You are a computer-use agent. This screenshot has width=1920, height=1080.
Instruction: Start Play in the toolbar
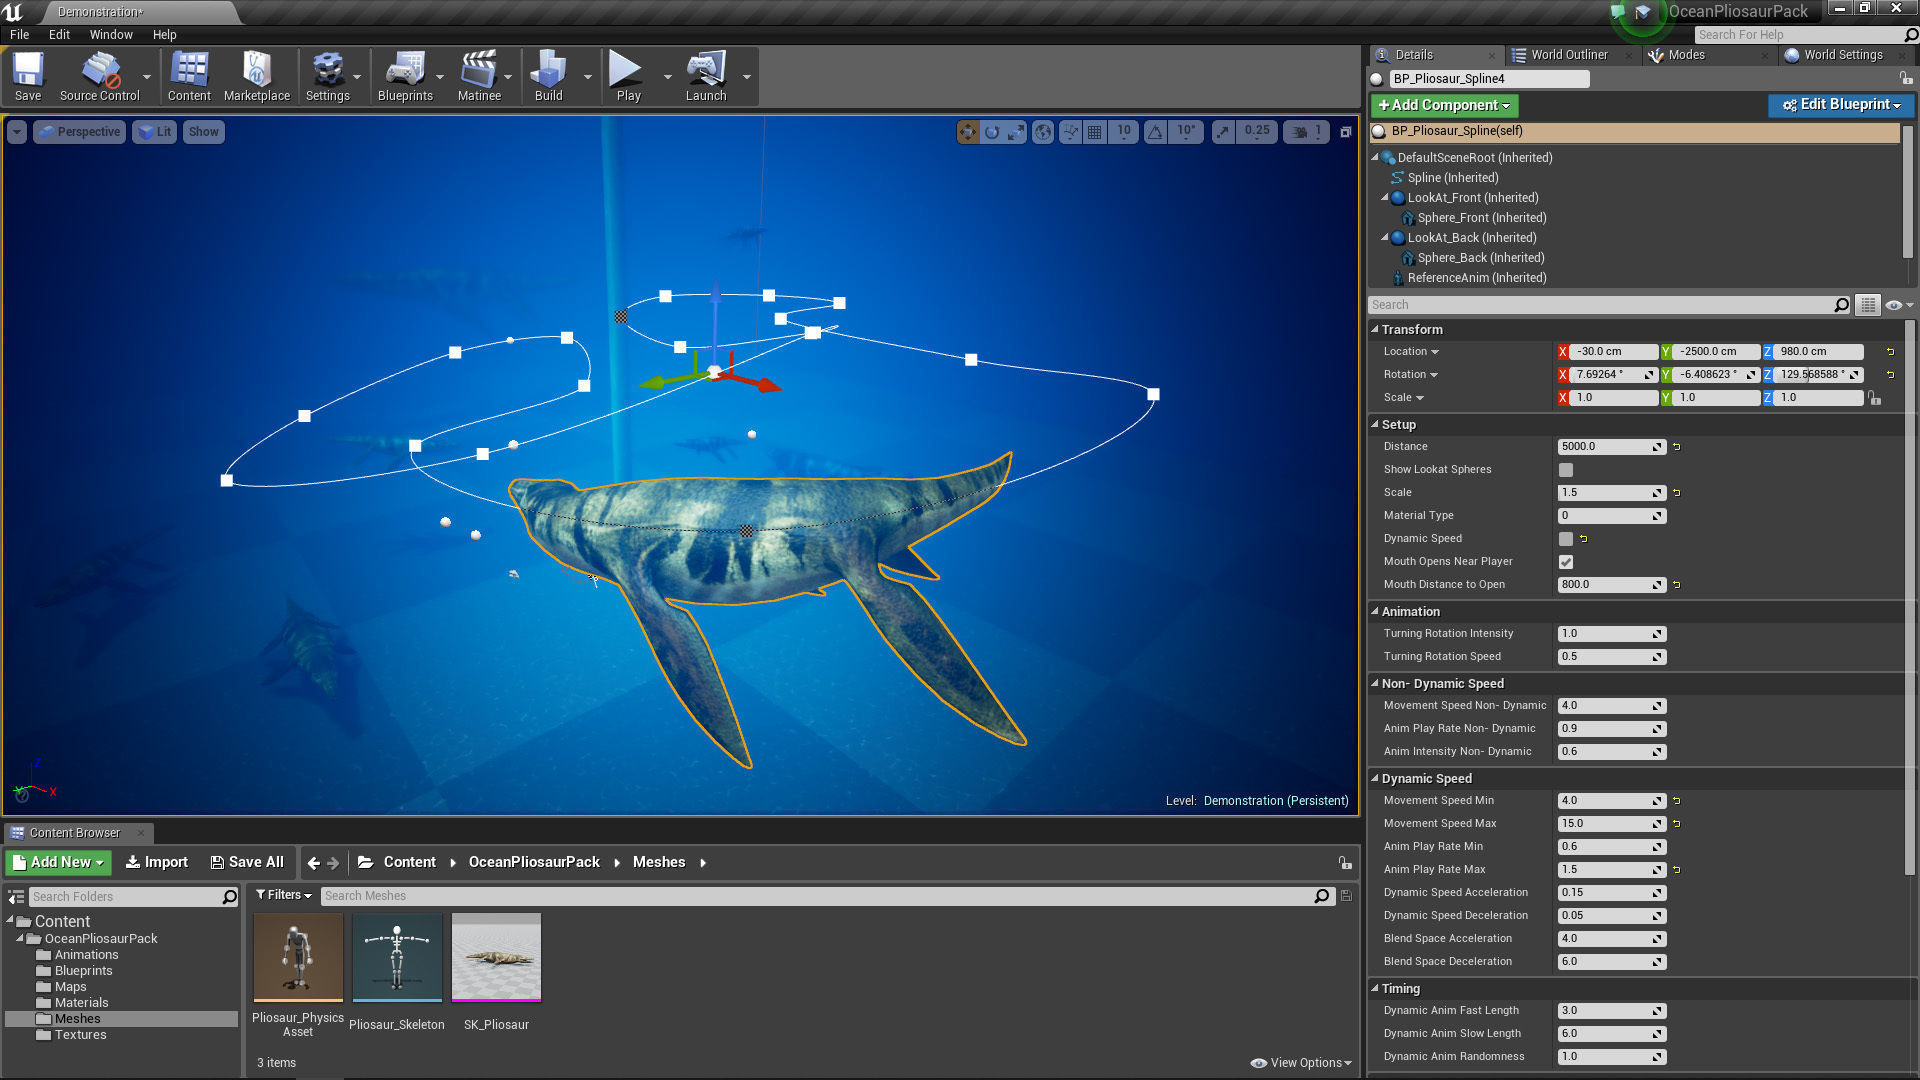click(628, 77)
